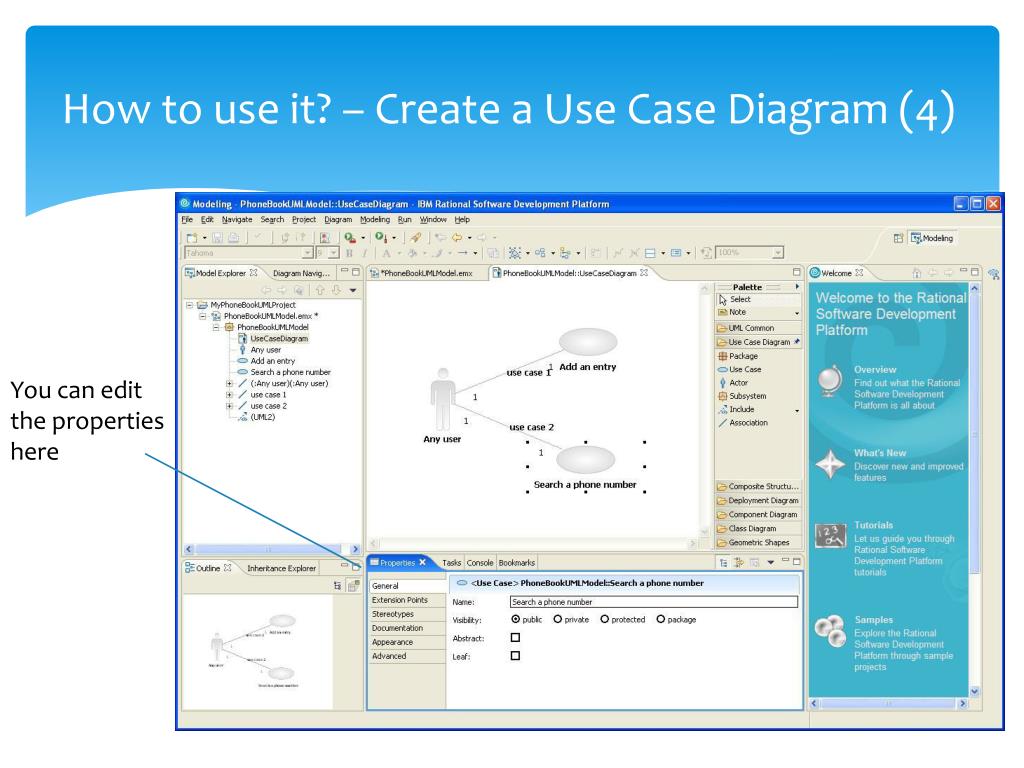Switch to the Tasks tab
The image size is (1024, 768).
tap(452, 563)
